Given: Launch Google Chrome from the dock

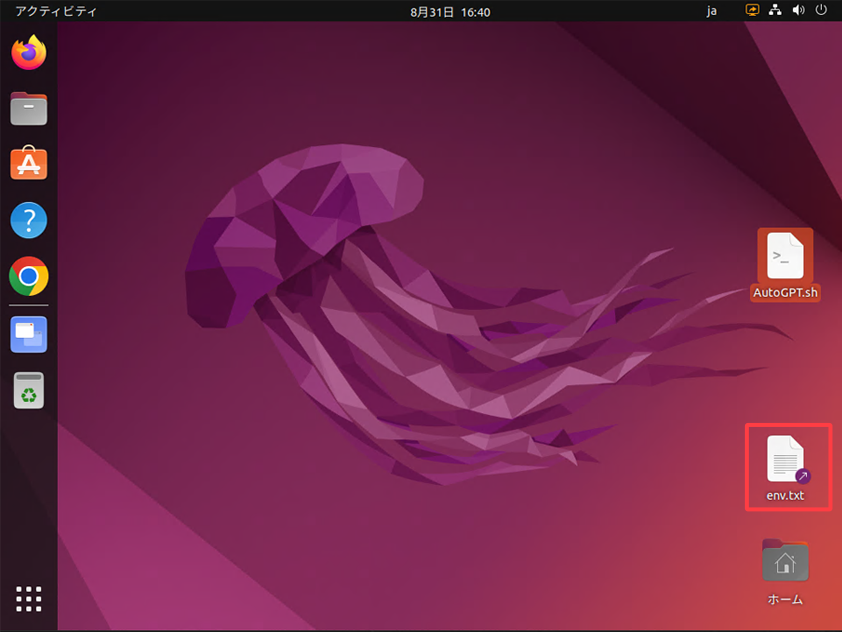Looking at the screenshot, I should [29, 276].
